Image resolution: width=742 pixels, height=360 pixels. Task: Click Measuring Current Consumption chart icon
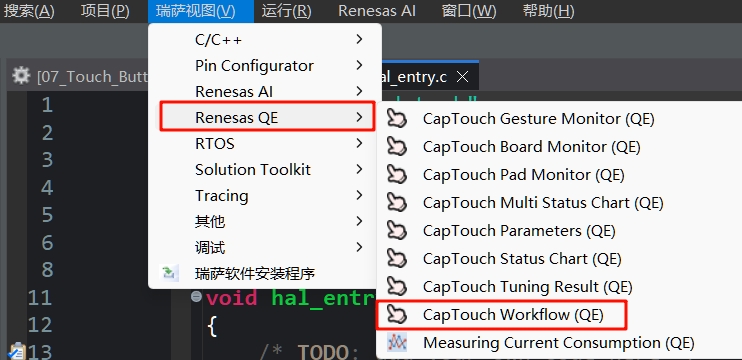[x=397, y=342]
